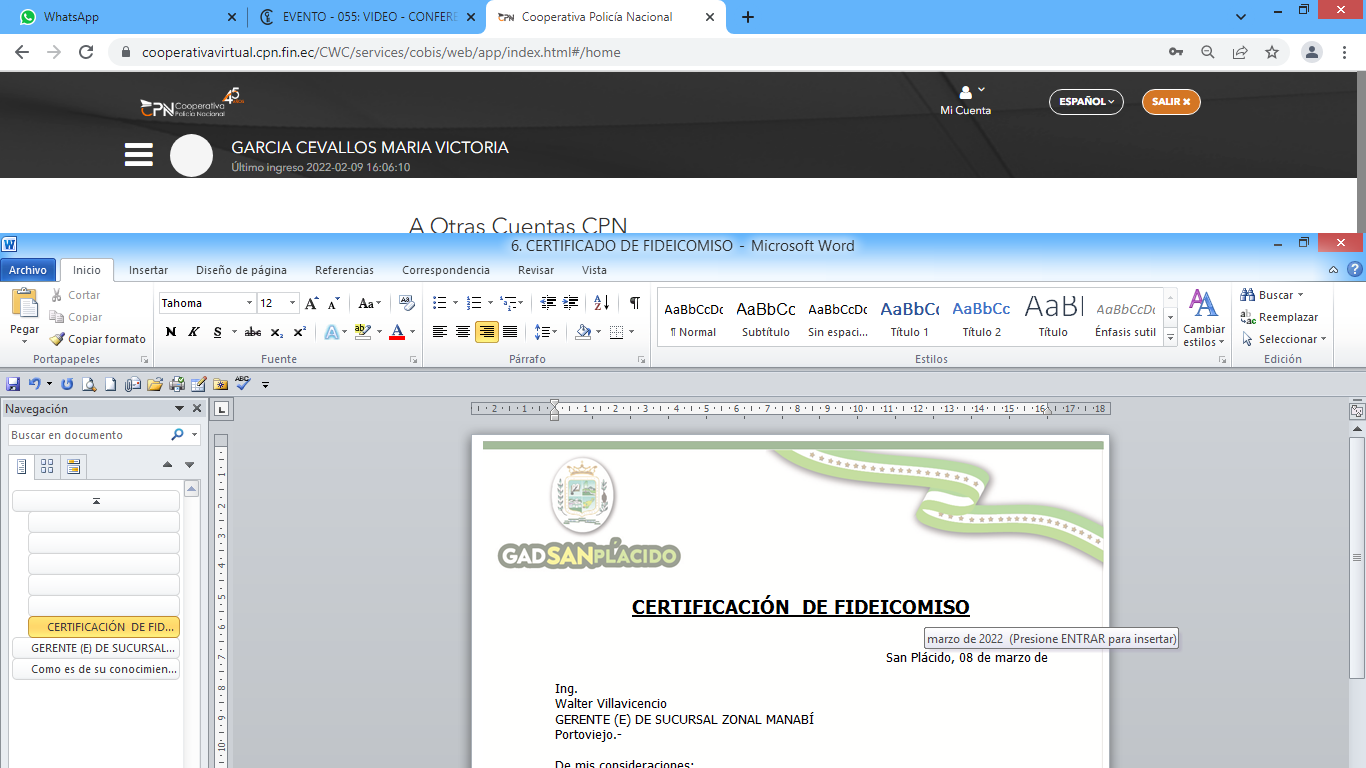Viewport: 1366px width, 768px height.
Task: Open the font size 12 dropdown
Action: click(292, 303)
